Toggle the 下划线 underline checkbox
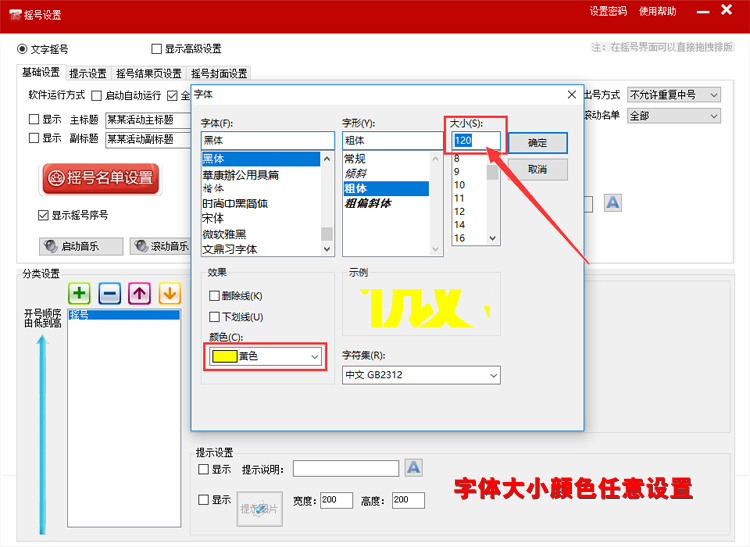The width and height of the screenshot is (750, 547). 215,317
